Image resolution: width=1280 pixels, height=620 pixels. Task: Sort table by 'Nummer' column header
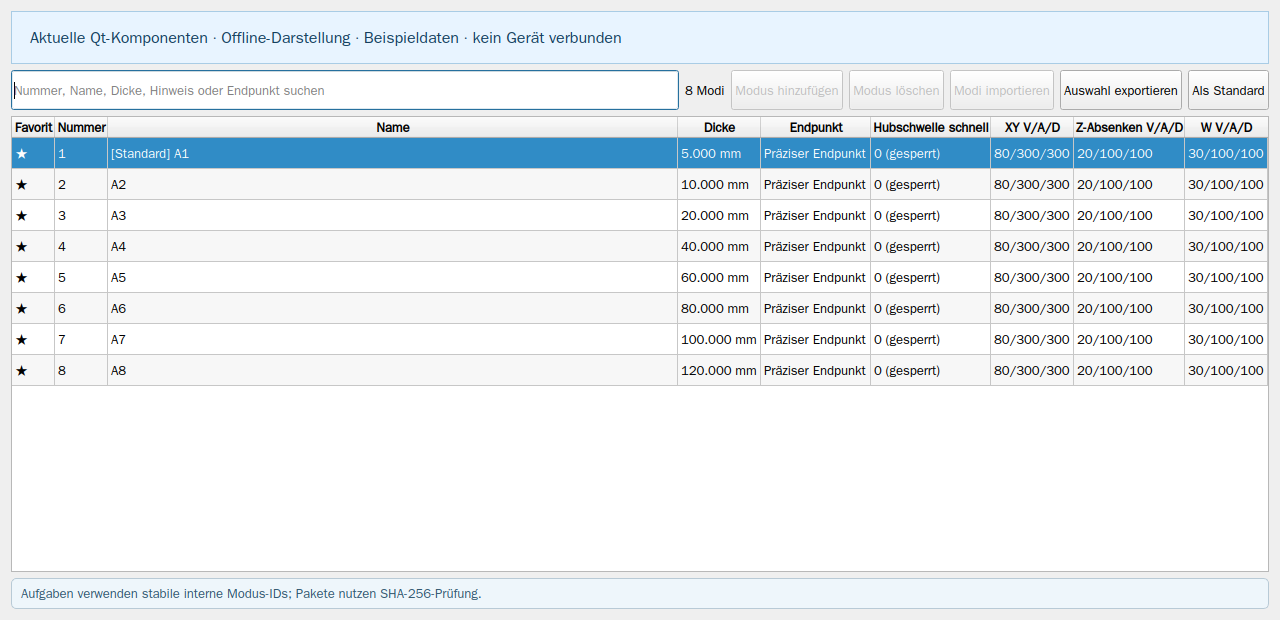pos(81,127)
